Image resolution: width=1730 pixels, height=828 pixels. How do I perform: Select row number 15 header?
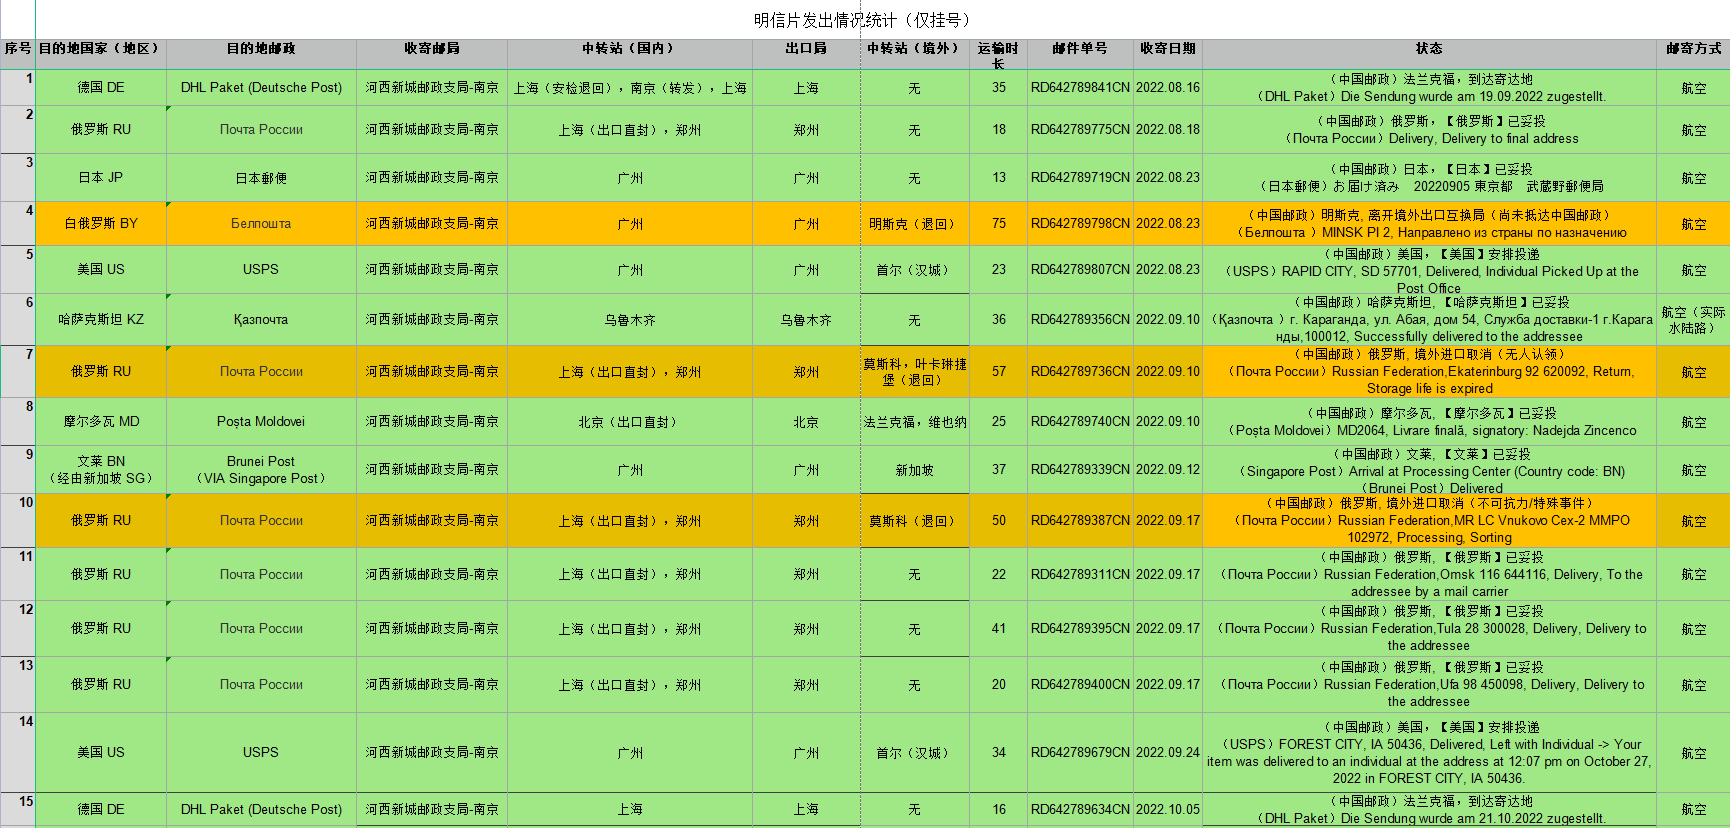[x=18, y=808]
